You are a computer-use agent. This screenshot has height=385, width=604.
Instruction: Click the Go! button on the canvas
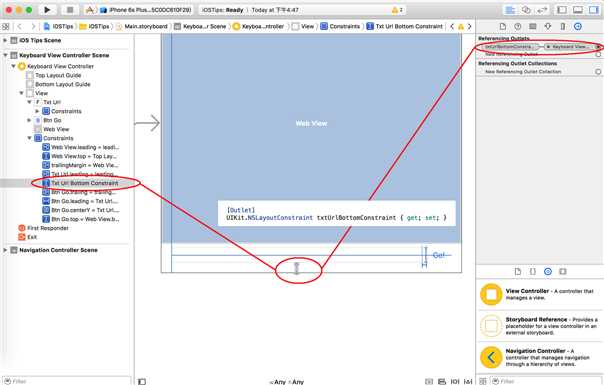tap(439, 255)
